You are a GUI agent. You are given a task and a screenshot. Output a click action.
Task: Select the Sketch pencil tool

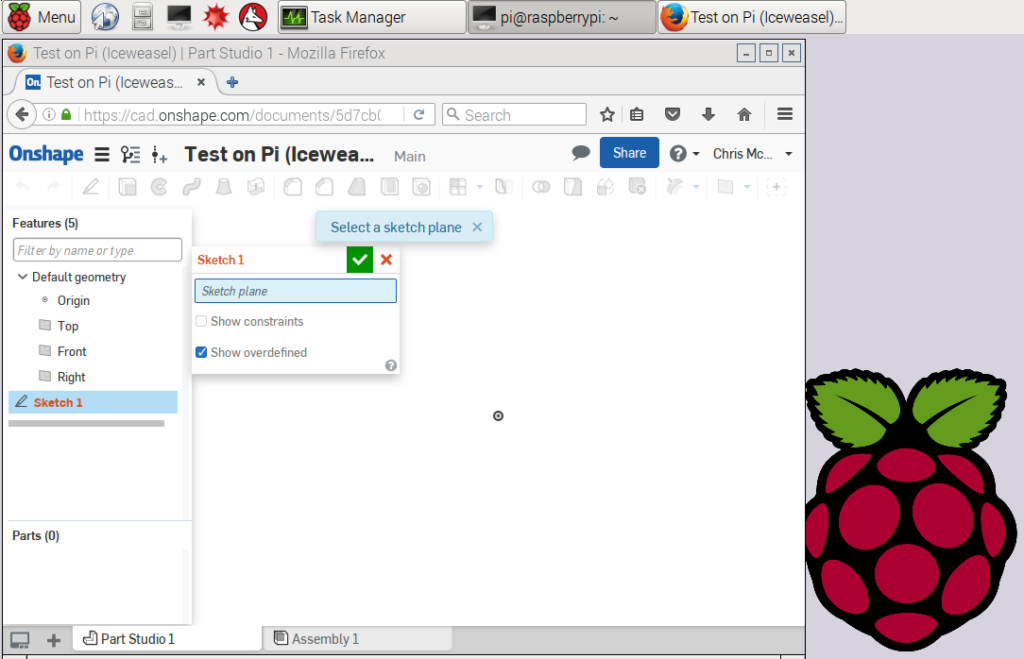point(90,187)
